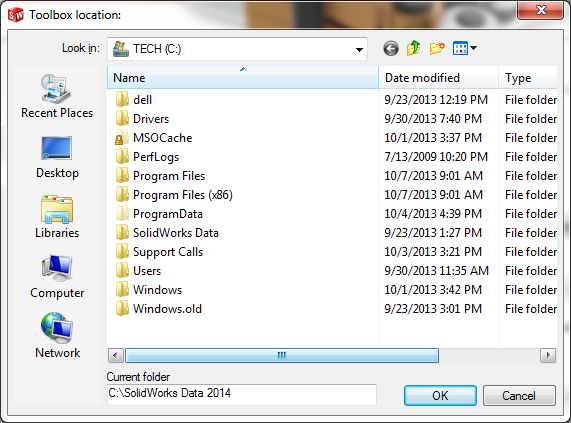
Task: Select Computer in the places bar
Action: pyautogui.click(x=57, y=277)
